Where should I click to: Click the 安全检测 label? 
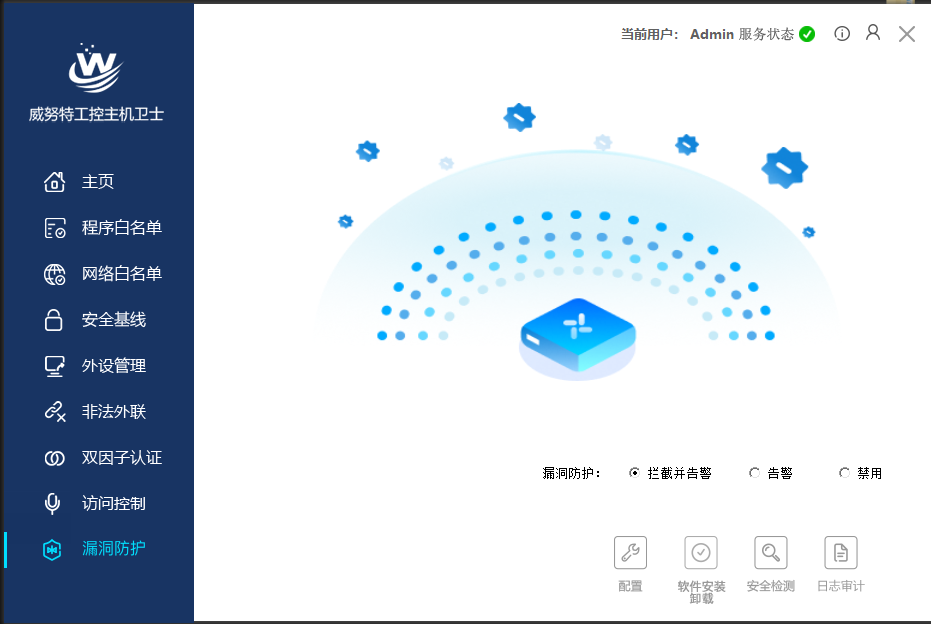point(771,587)
